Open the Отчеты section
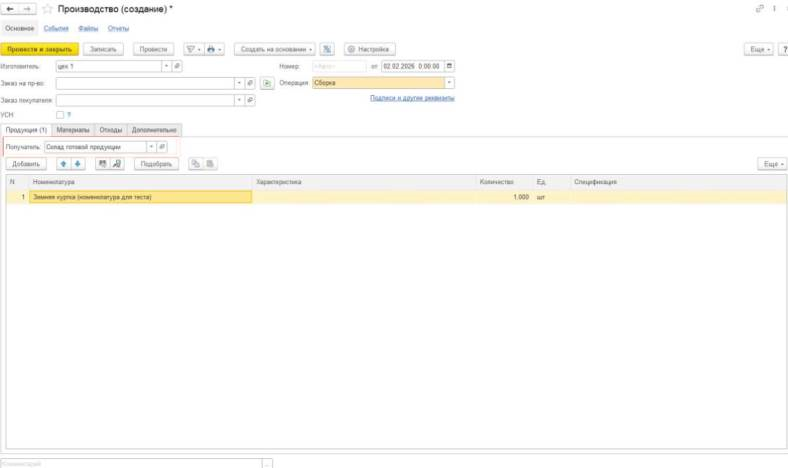This screenshot has width=788, height=468. tap(118, 28)
